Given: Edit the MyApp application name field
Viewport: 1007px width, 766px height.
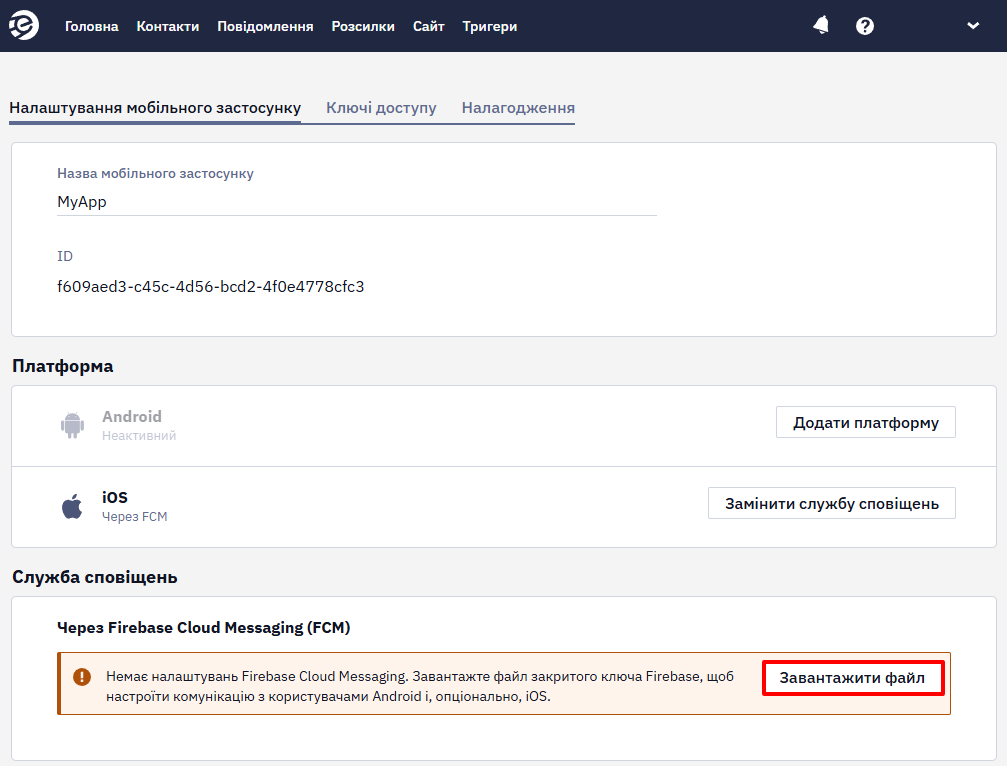Looking at the screenshot, I should [356, 202].
